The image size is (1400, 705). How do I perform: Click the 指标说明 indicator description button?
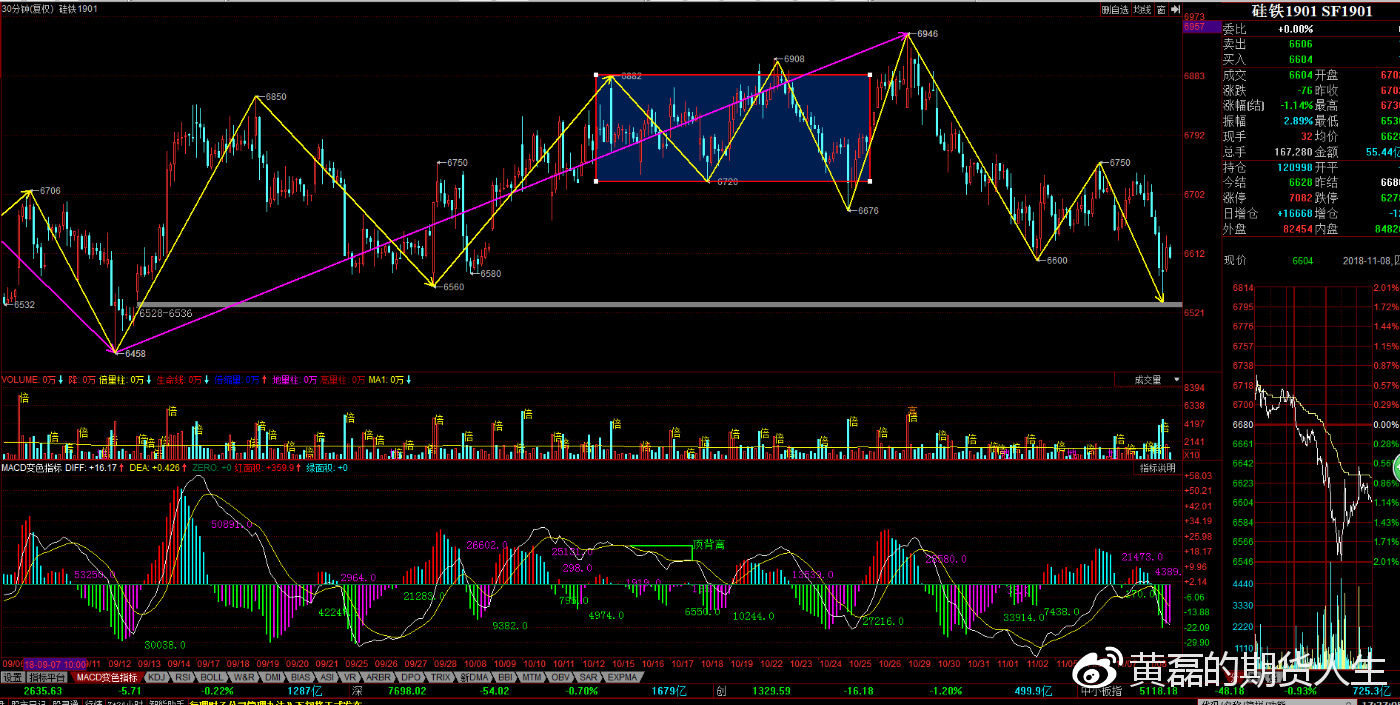tap(1159, 468)
